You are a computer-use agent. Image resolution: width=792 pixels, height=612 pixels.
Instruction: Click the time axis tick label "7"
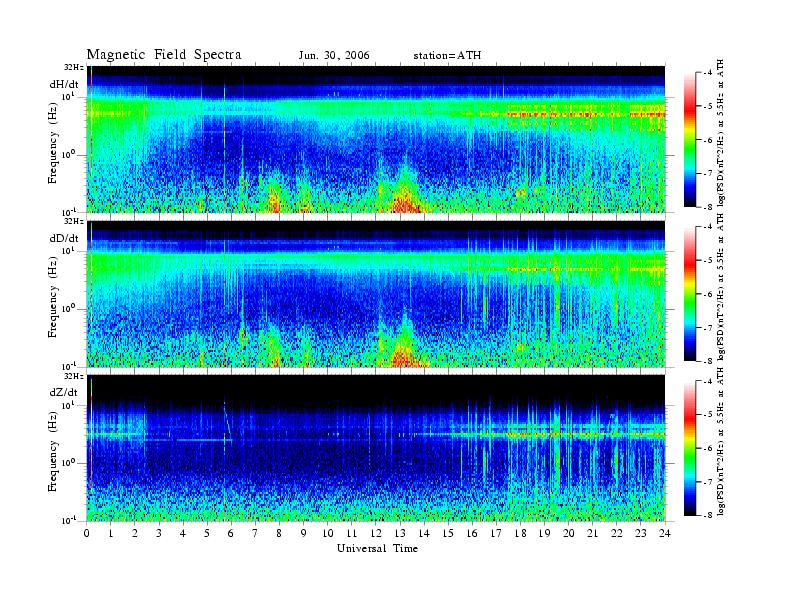[255, 534]
